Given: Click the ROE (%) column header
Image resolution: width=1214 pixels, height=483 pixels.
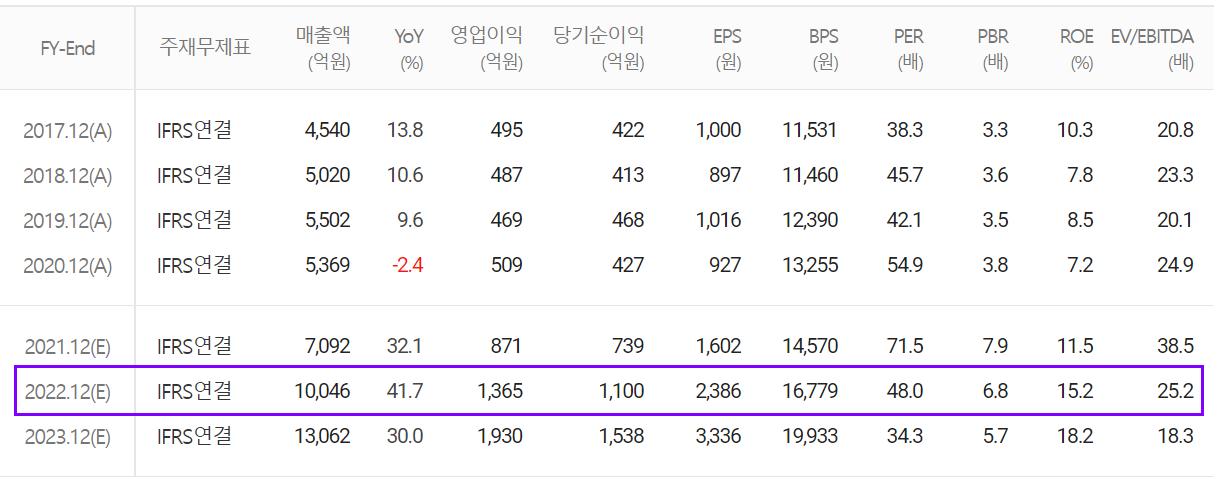Looking at the screenshot, I should [x=1077, y=49].
